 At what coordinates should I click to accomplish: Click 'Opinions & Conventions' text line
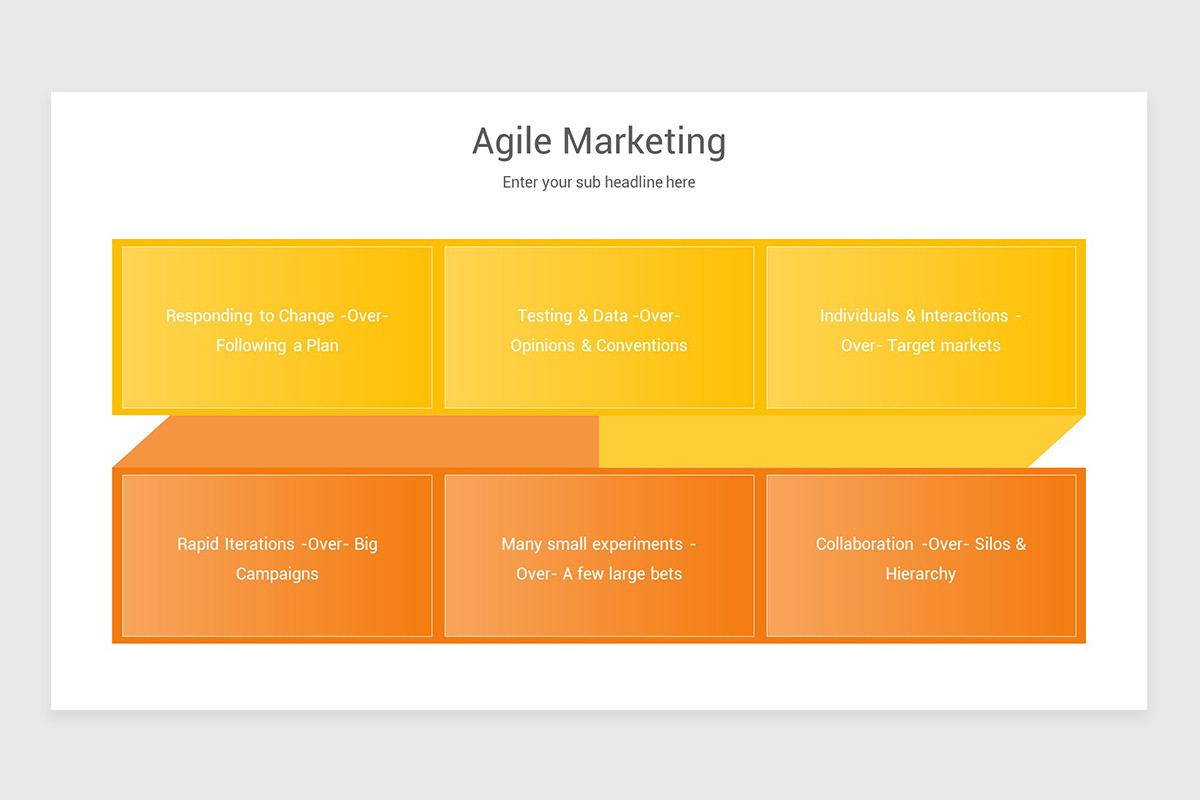[x=599, y=345]
